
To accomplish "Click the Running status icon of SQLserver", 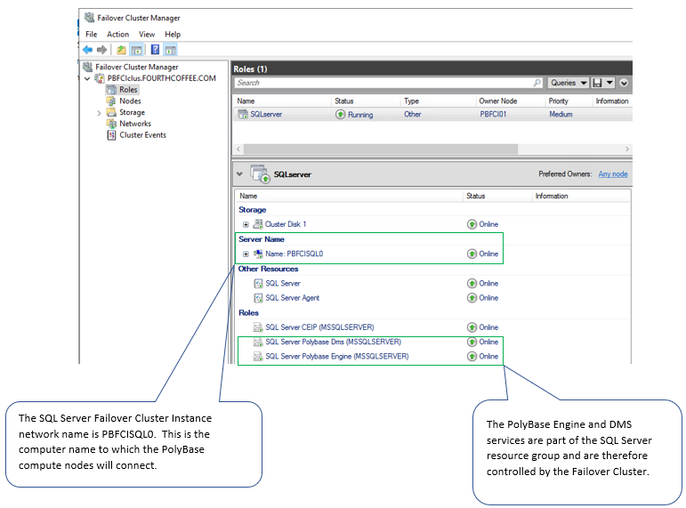I will click(340, 114).
